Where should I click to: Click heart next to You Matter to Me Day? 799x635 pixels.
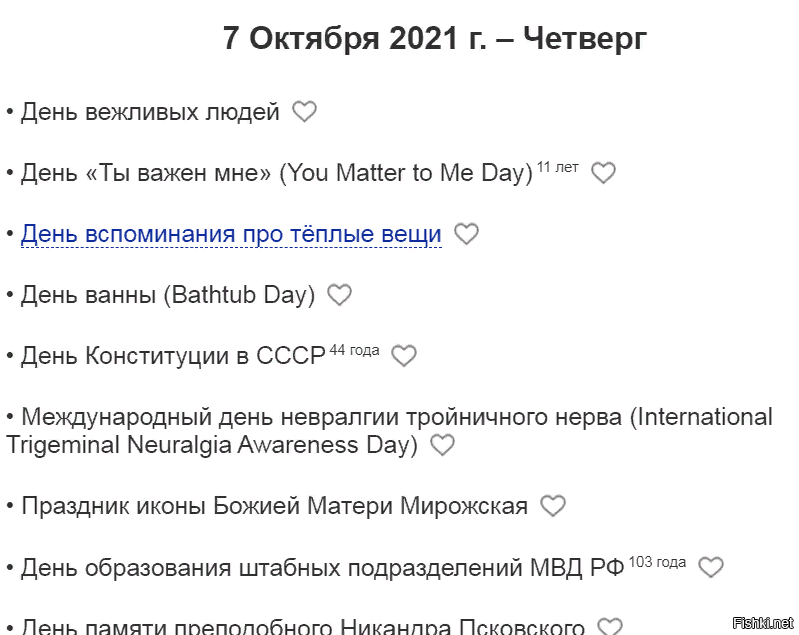pos(603,172)
